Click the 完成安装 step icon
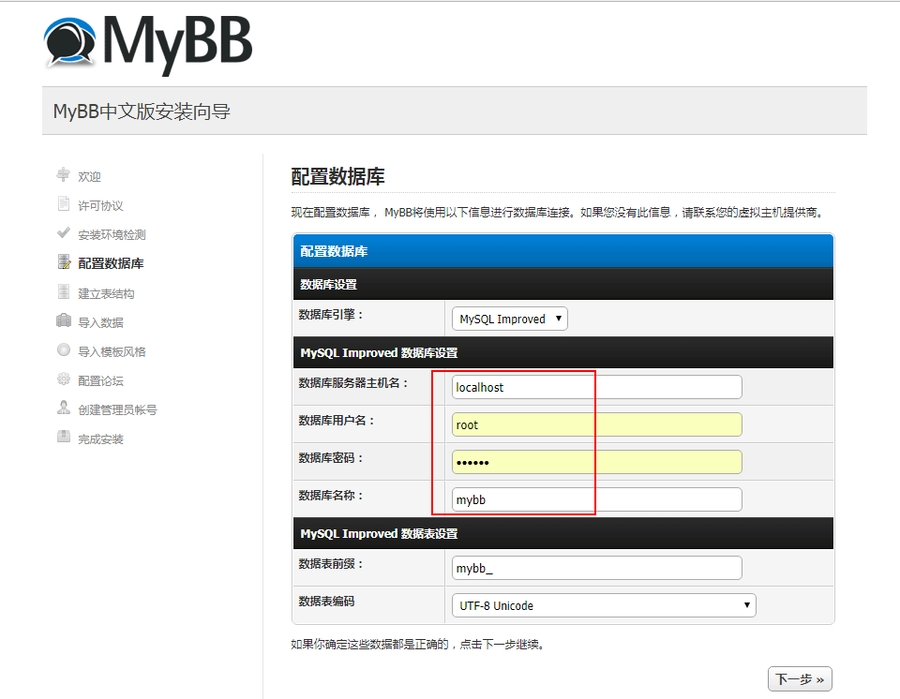 (x=63, y=438)
